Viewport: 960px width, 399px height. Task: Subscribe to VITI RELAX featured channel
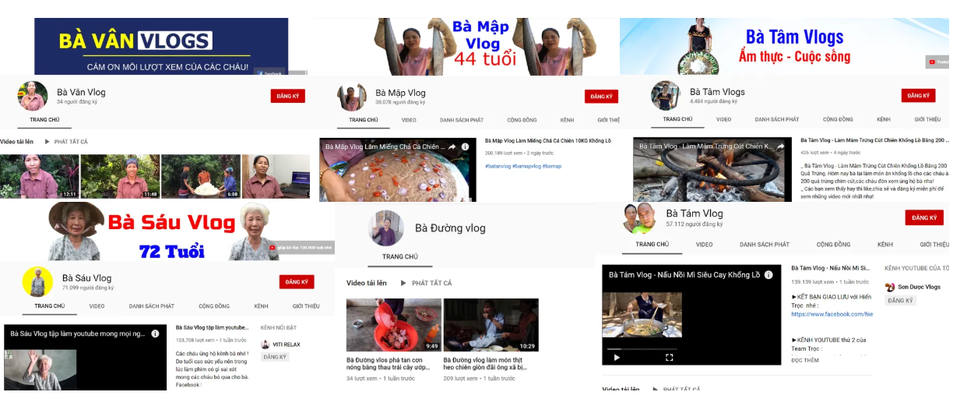point(275,357)
